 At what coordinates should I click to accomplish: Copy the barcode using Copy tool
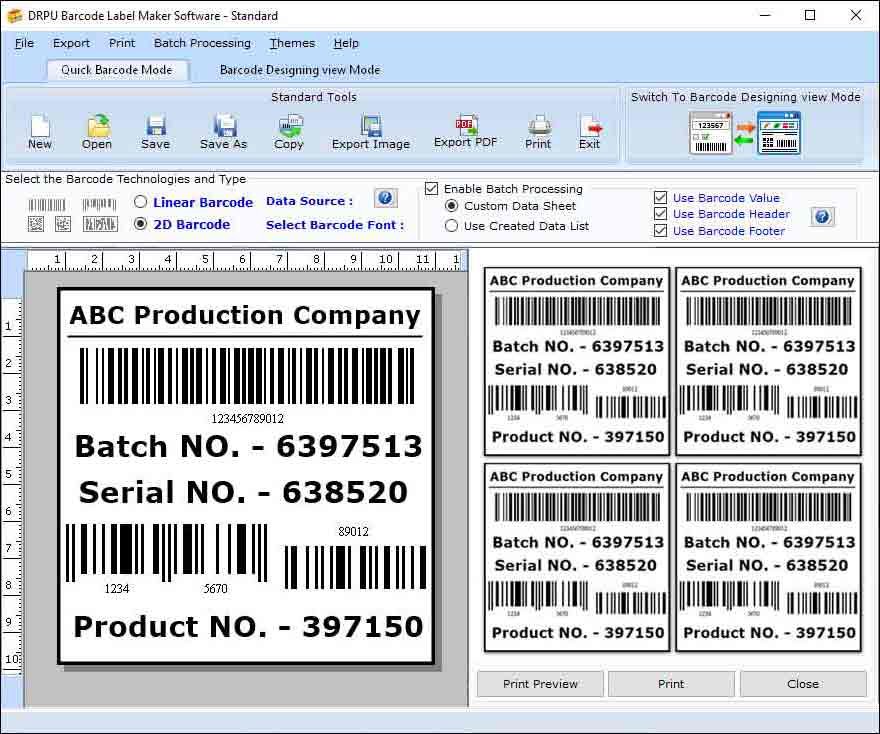(288, 132)
